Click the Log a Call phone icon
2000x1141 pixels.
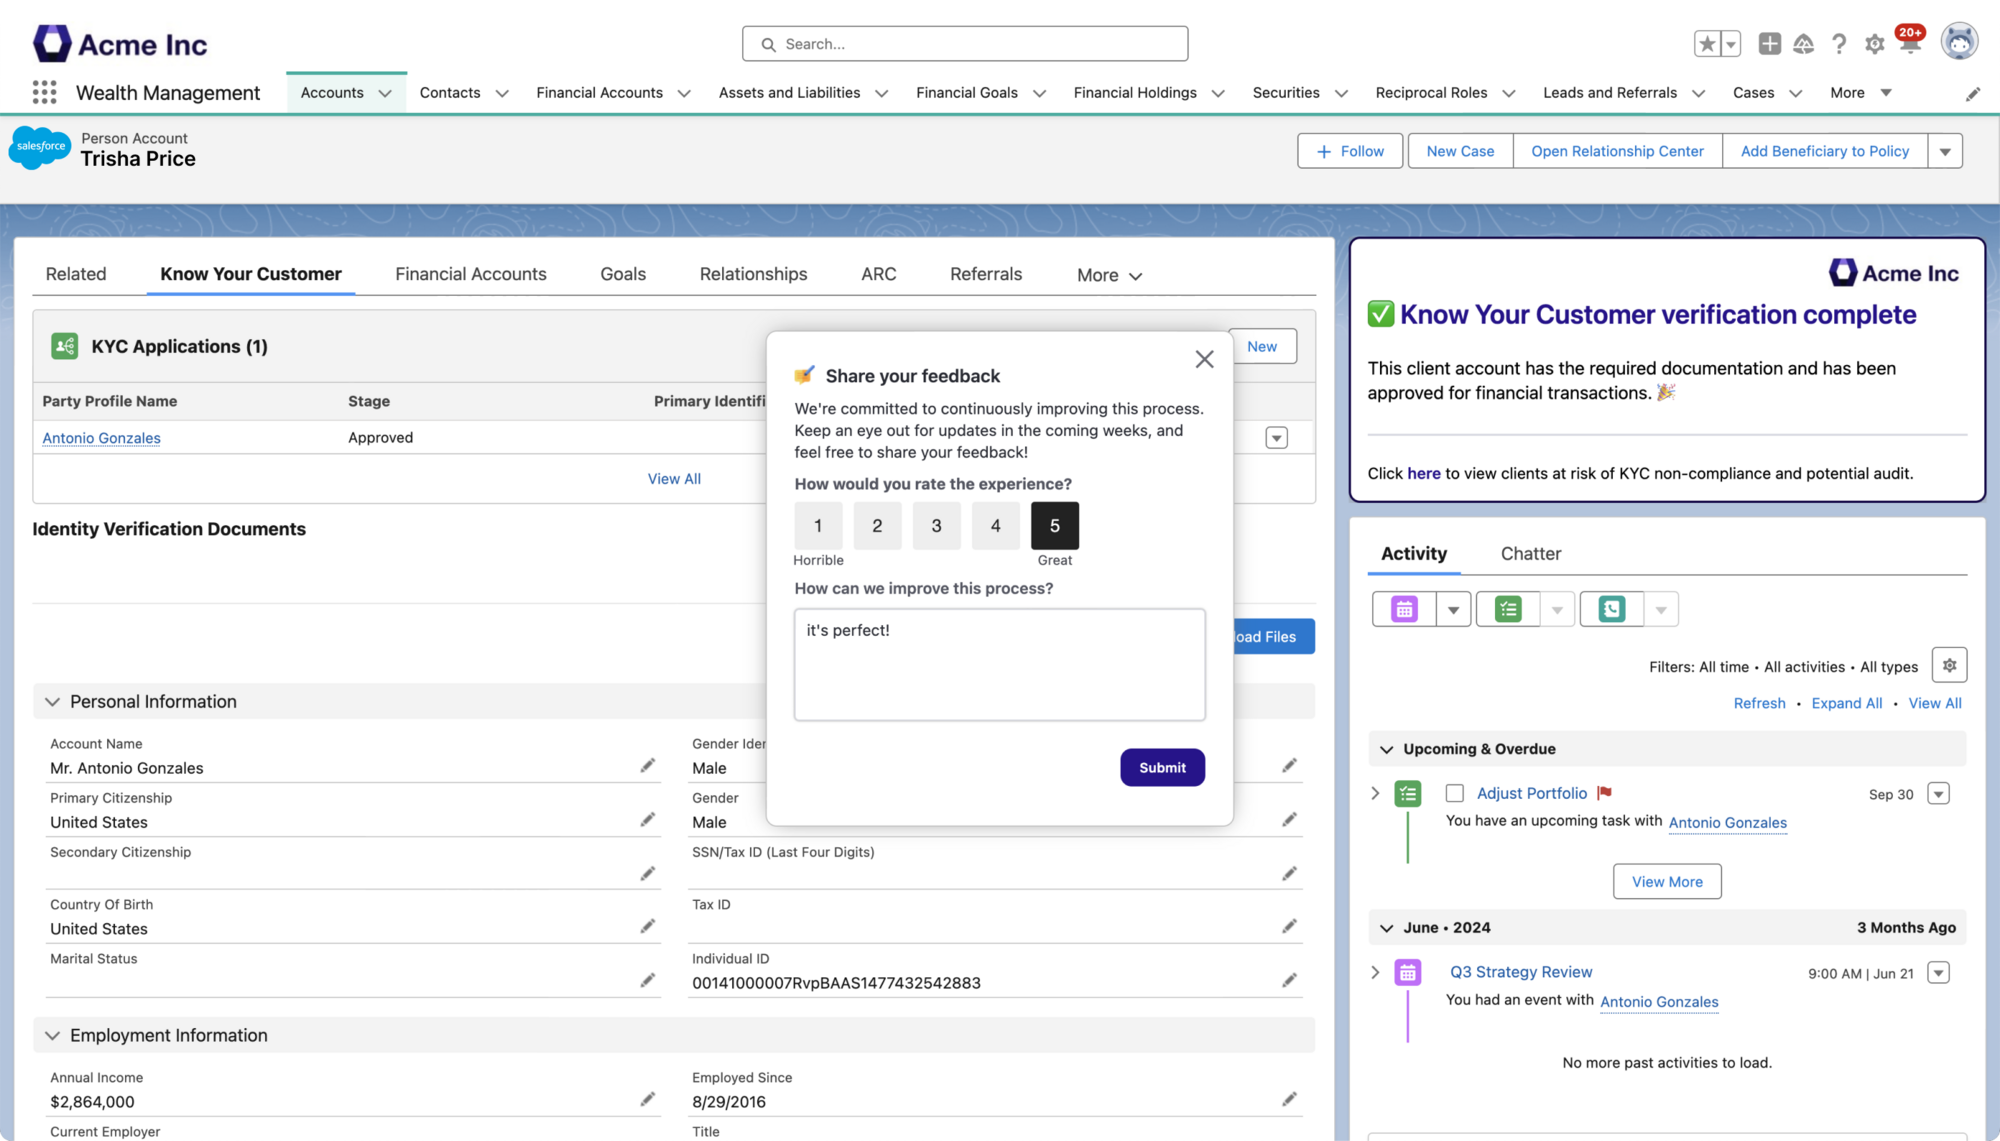coord(1611,609)
